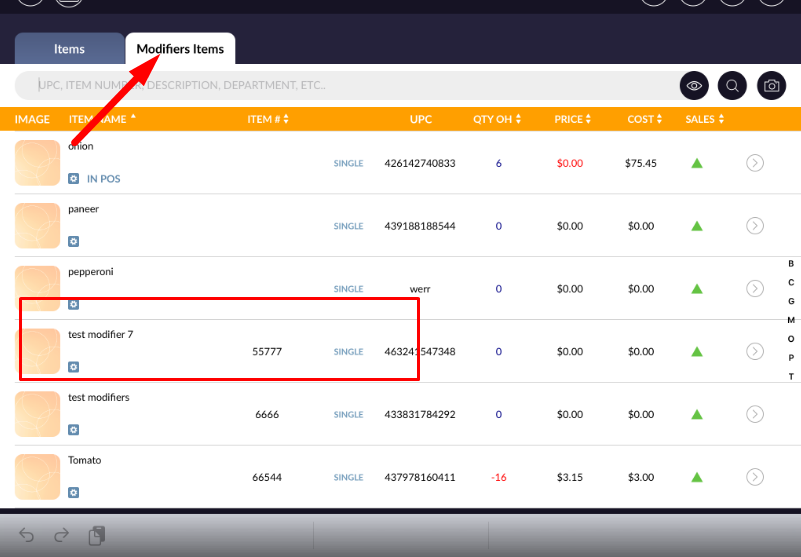
Task: Click the gear icon under Tomato
Action: (x=74, y=493)
